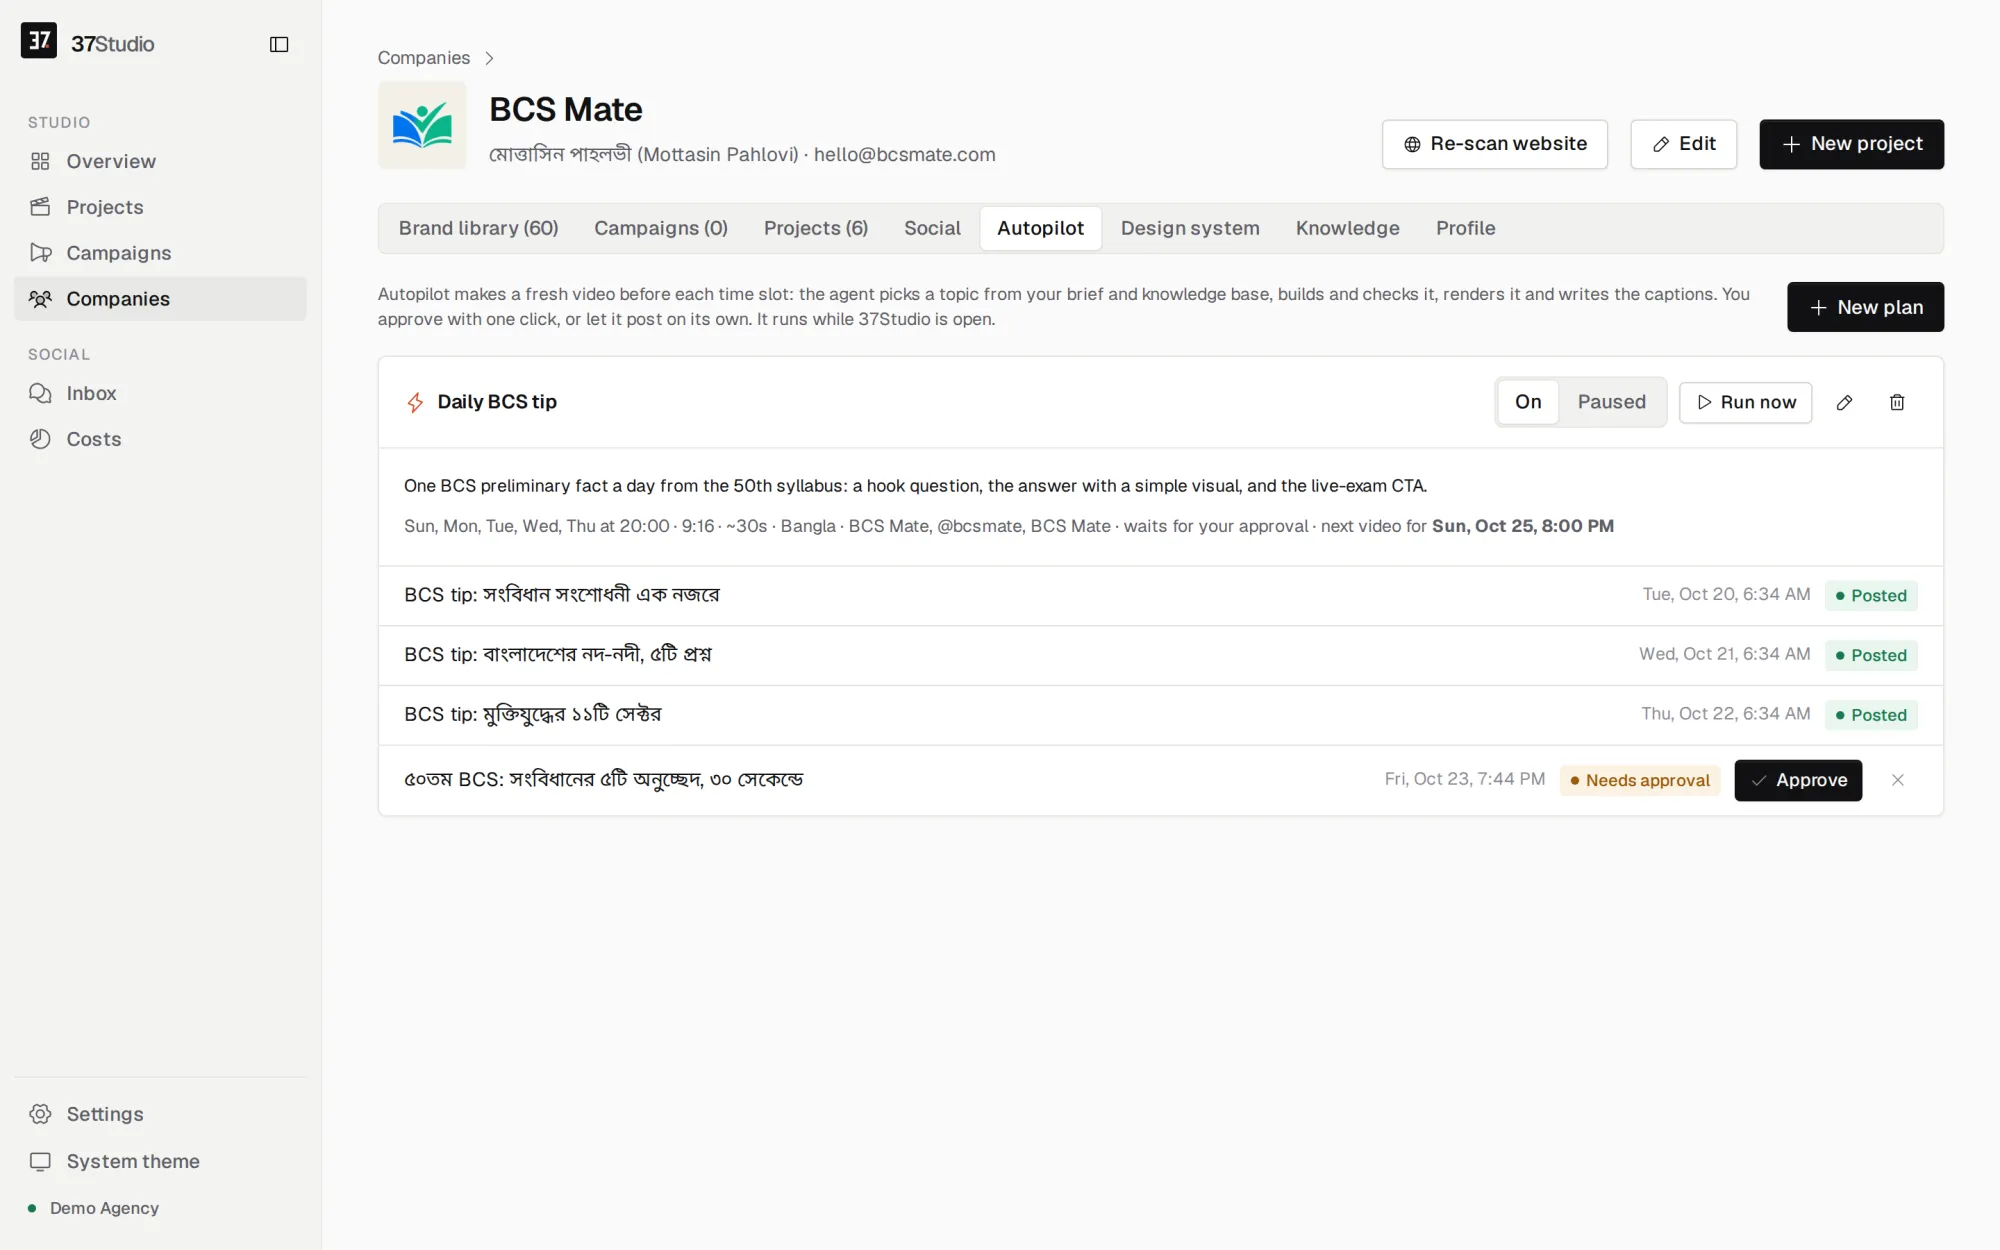Image resolution: width=2000 pixels, height=1250 pixels.
Task: Click the Daily BCS tip plan title
Action: [x=497, y=402]
